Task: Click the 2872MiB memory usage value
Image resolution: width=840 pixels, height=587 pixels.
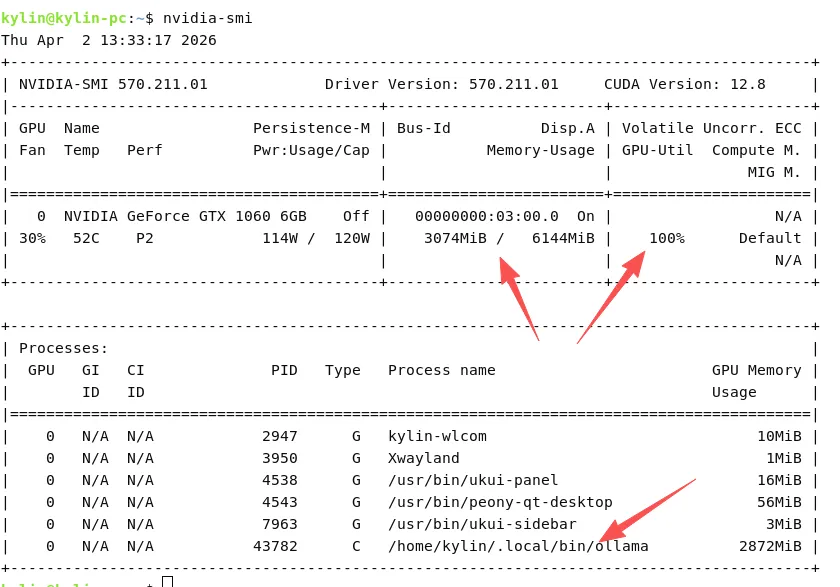Action: (x=770, y=546)
